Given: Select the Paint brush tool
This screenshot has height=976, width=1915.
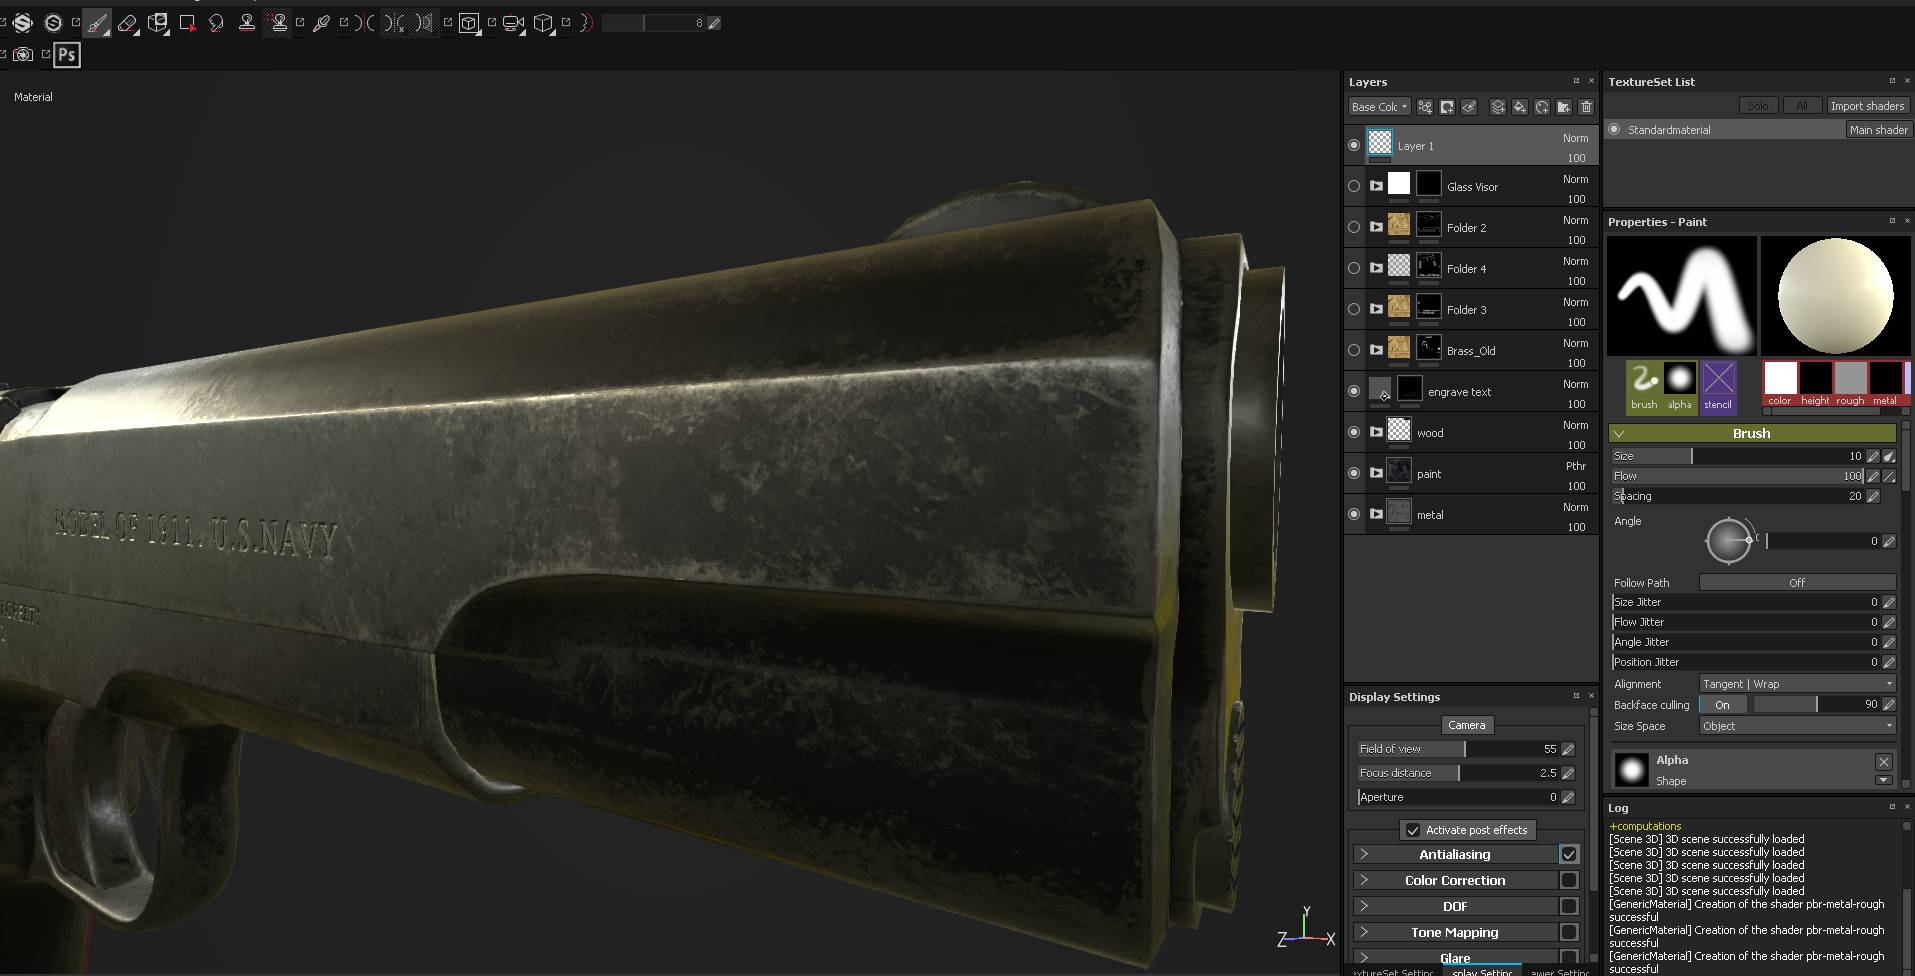Looking at the screenshot, I should click(x=97, y=22).
